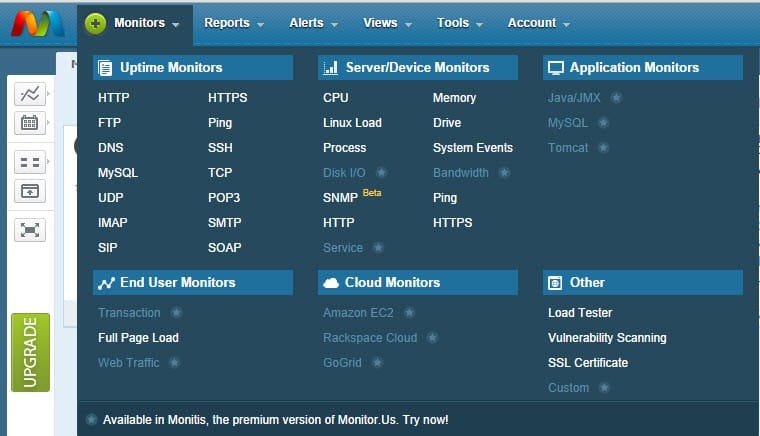Open the Tools dropdown

(x=460, y=23)
